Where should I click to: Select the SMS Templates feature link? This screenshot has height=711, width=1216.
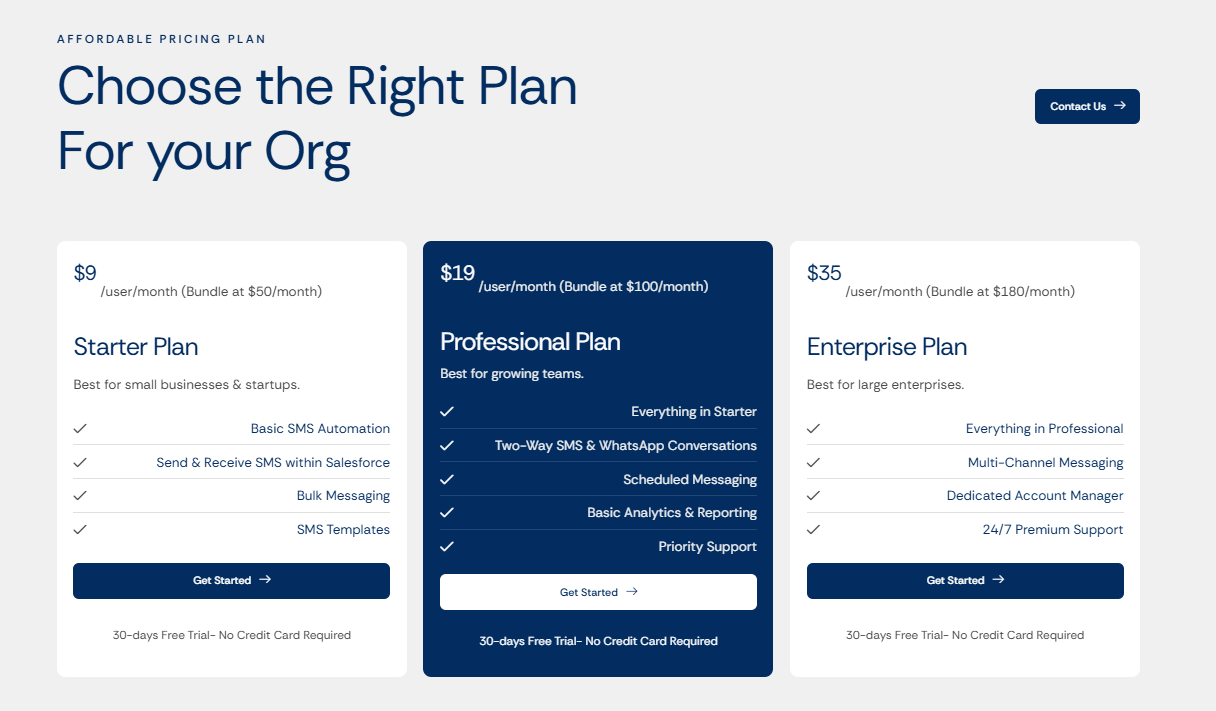tap(343, 529)
